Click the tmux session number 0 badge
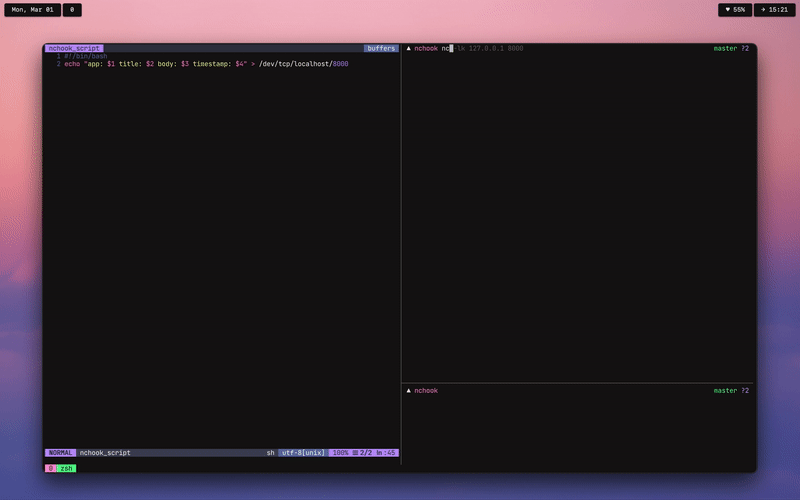Screen dimensions: 800x500 tap(51, 468)
